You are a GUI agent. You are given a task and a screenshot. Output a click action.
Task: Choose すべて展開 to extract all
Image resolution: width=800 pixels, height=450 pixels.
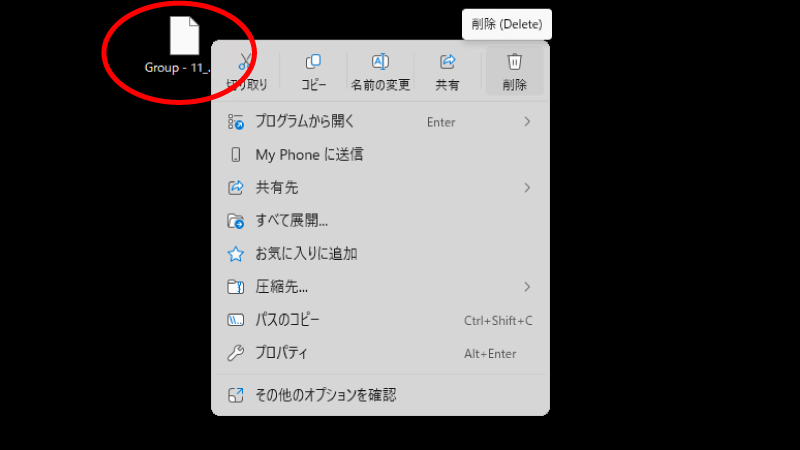(x=292, y=221)
